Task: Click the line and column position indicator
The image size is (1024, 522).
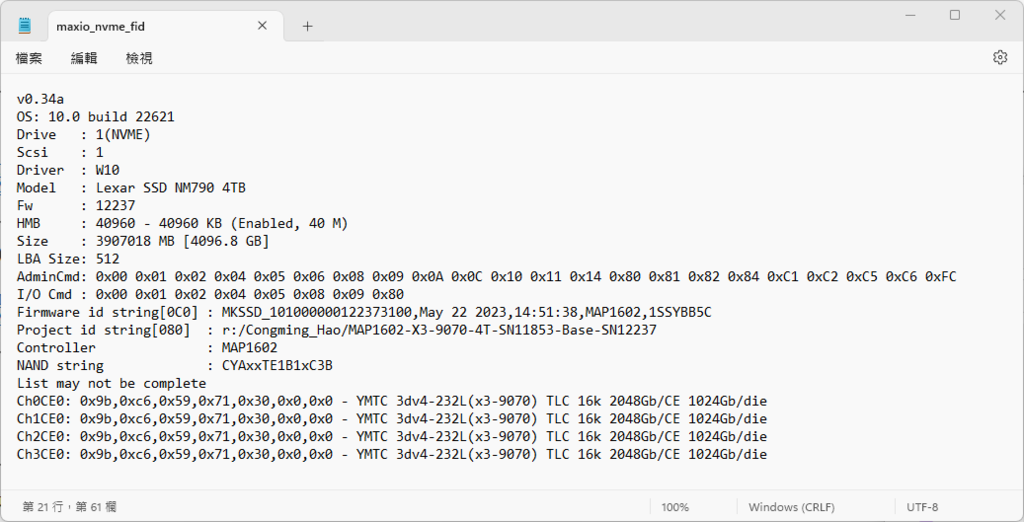Action: coord(69,507)
